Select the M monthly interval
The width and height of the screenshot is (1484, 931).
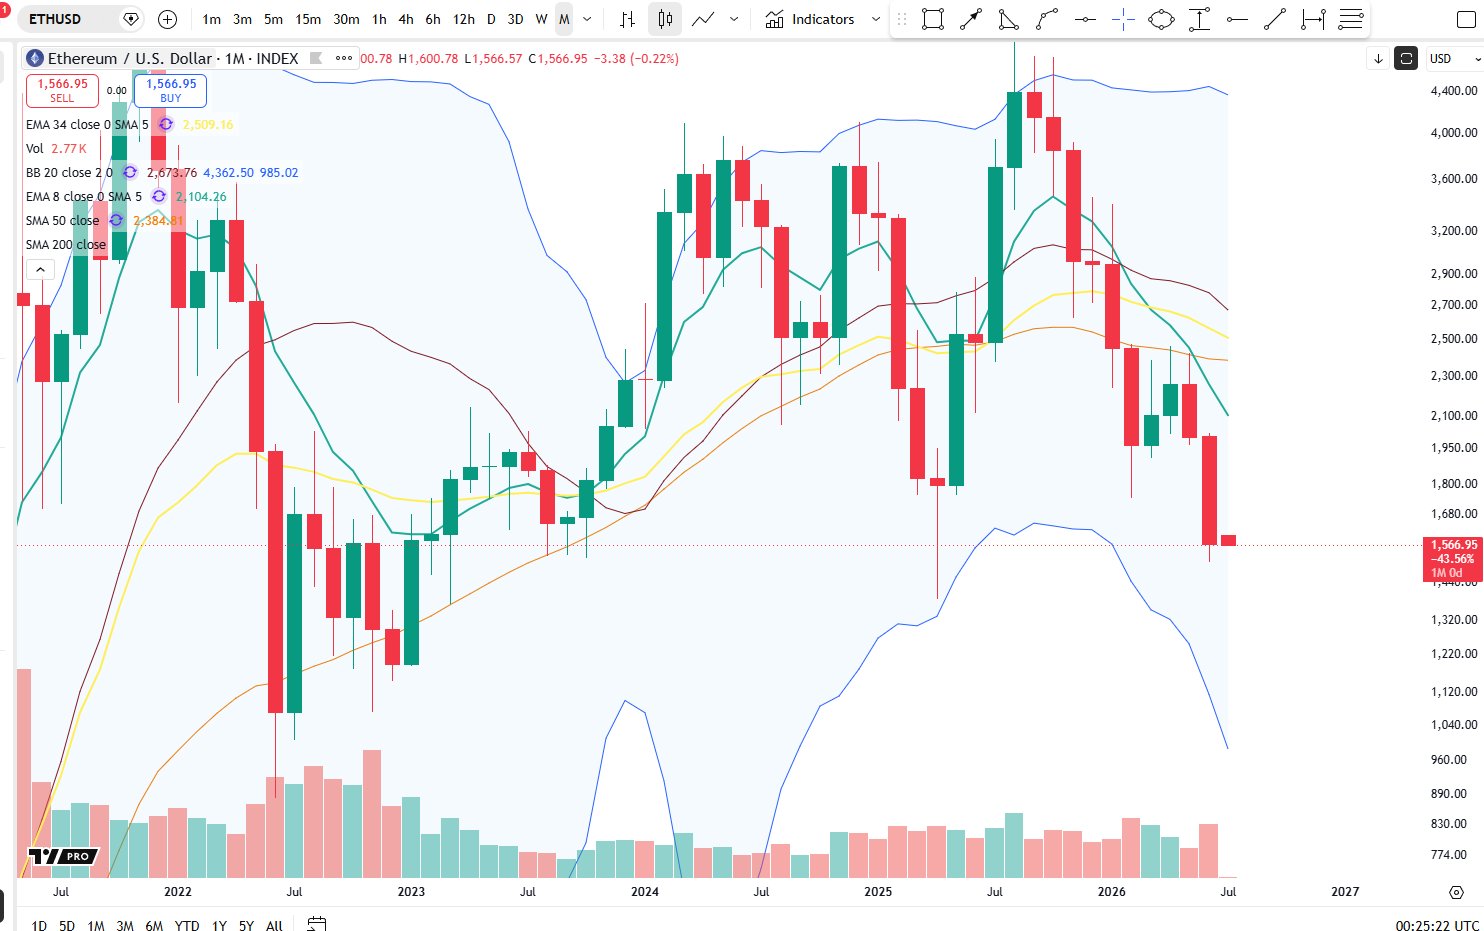click(564, 19)
